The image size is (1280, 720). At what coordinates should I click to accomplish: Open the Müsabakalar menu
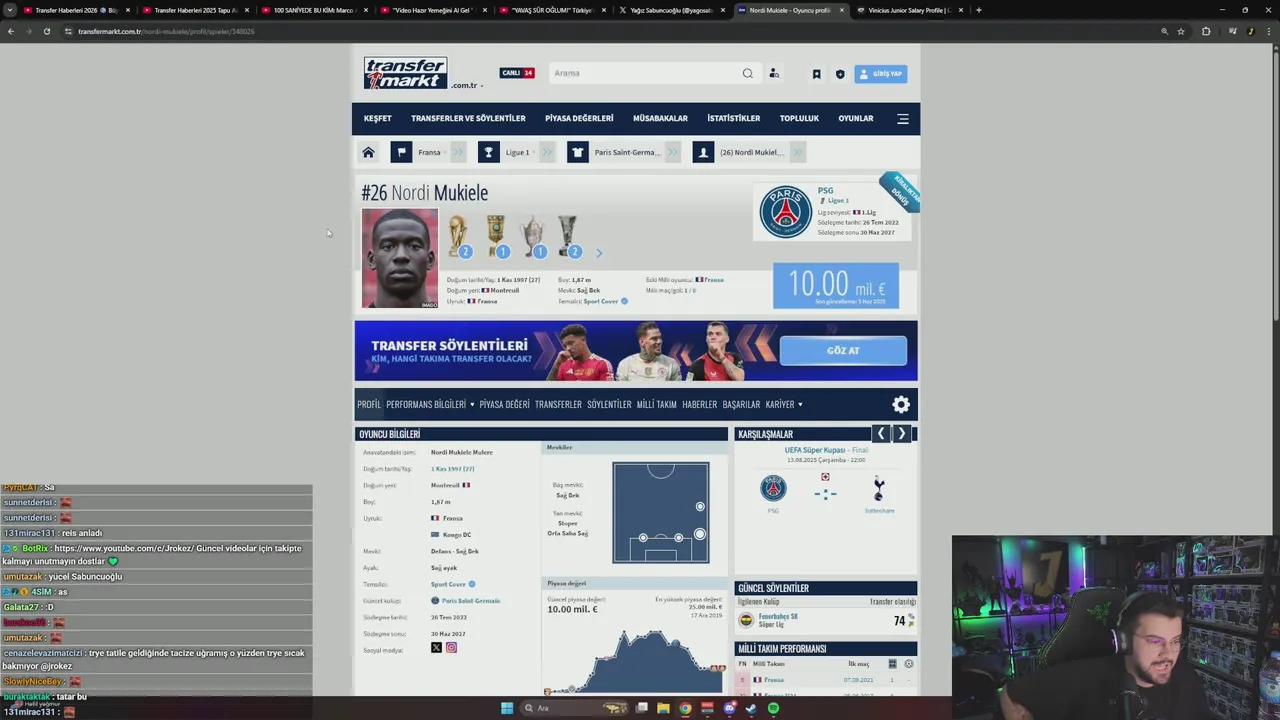tap(660, 118)
